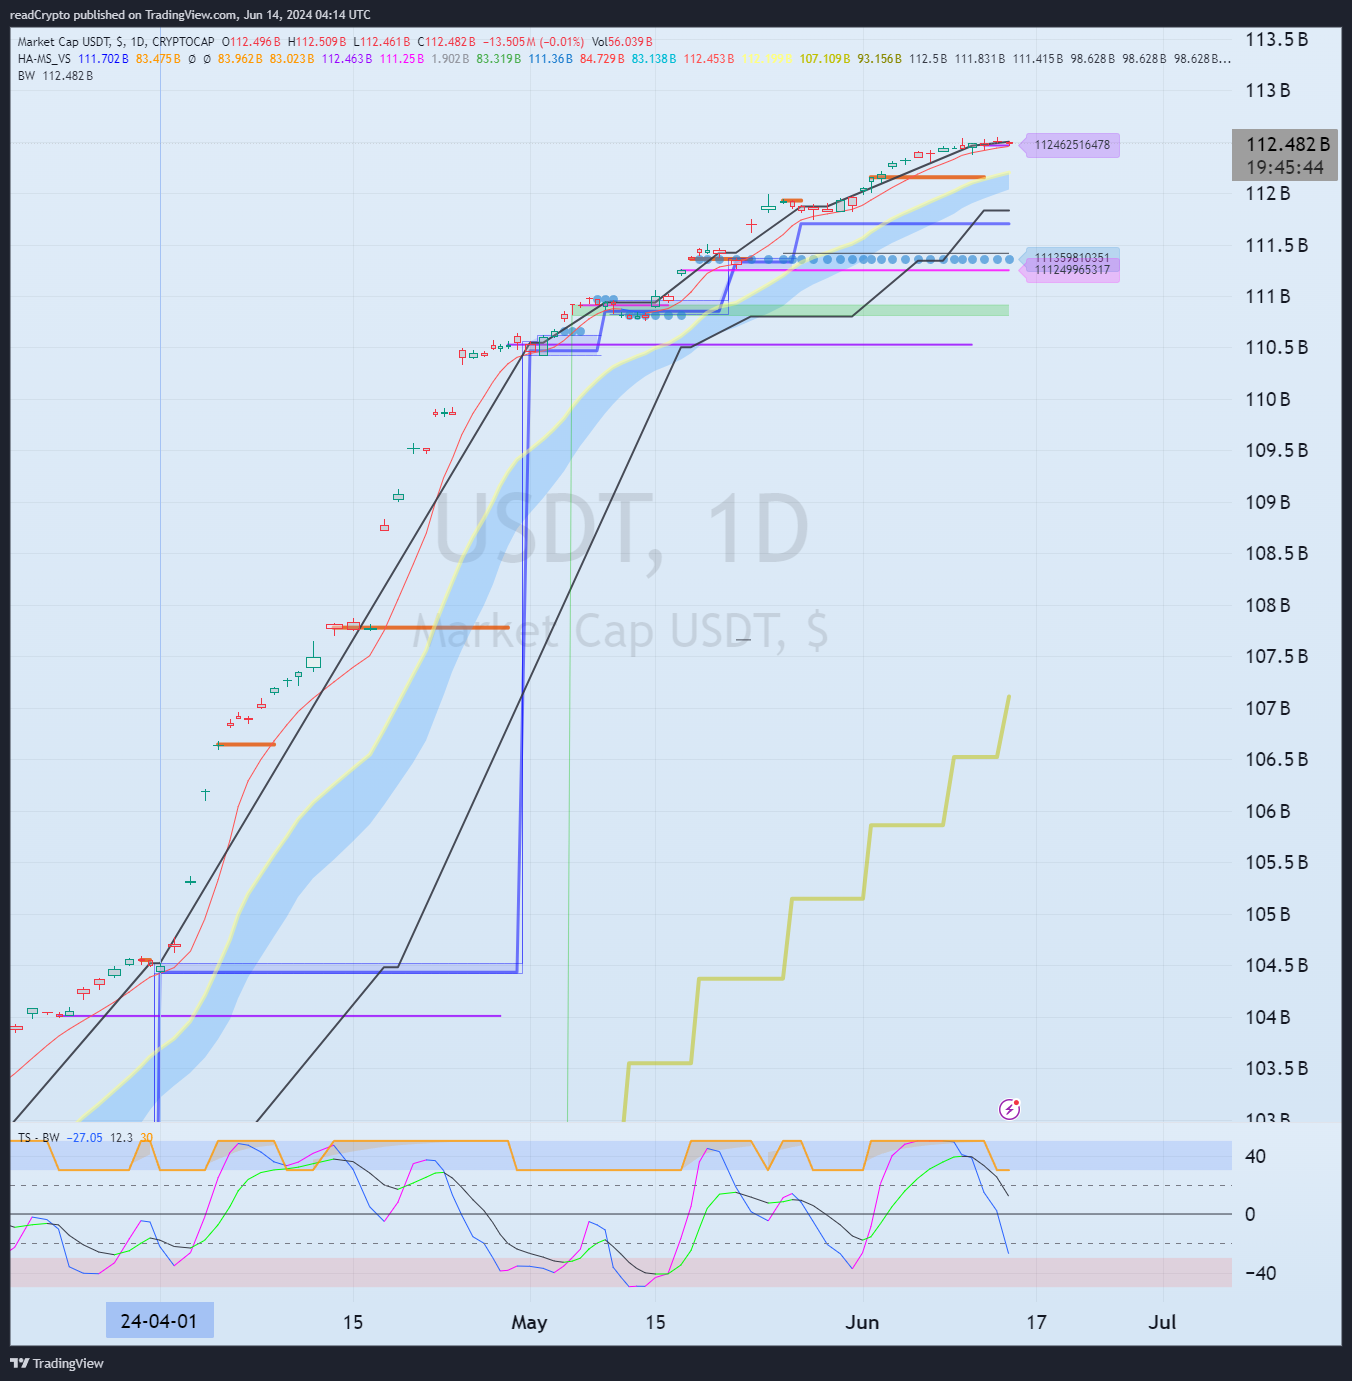
Task: Click the 113.5 B price axis label
Action: [x=1276, y=40]
